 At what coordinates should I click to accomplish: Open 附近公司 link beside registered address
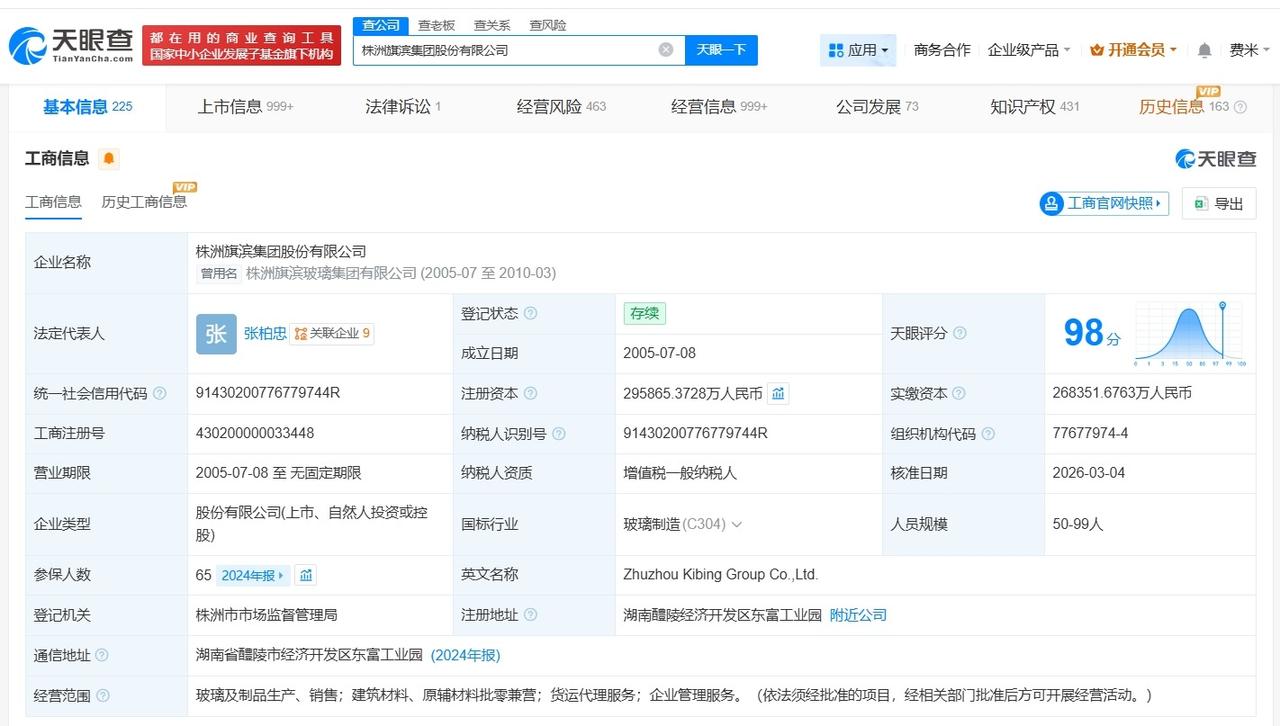click(858, 615)
